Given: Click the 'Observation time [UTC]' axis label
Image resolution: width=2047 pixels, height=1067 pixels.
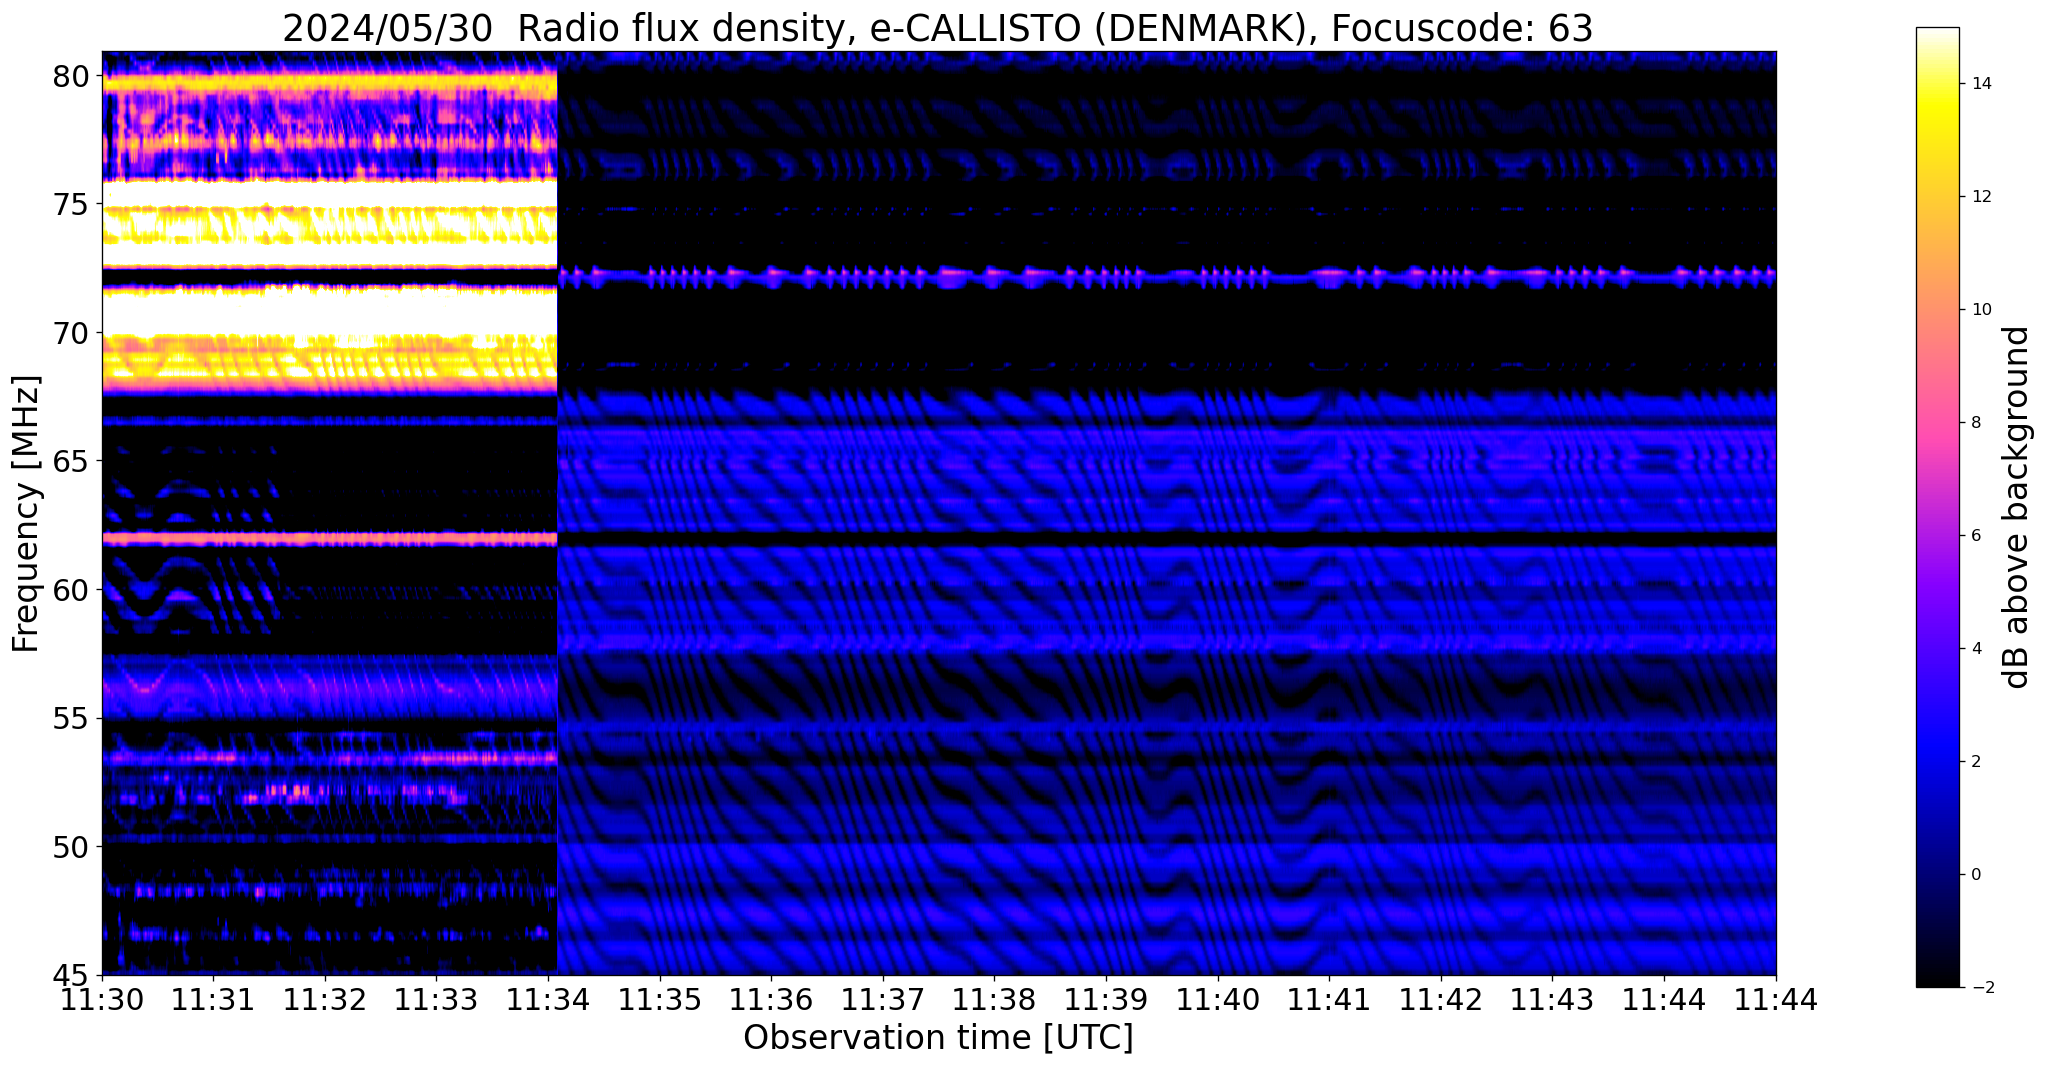Looking at the screenshot, I should tap(938, 1038).
